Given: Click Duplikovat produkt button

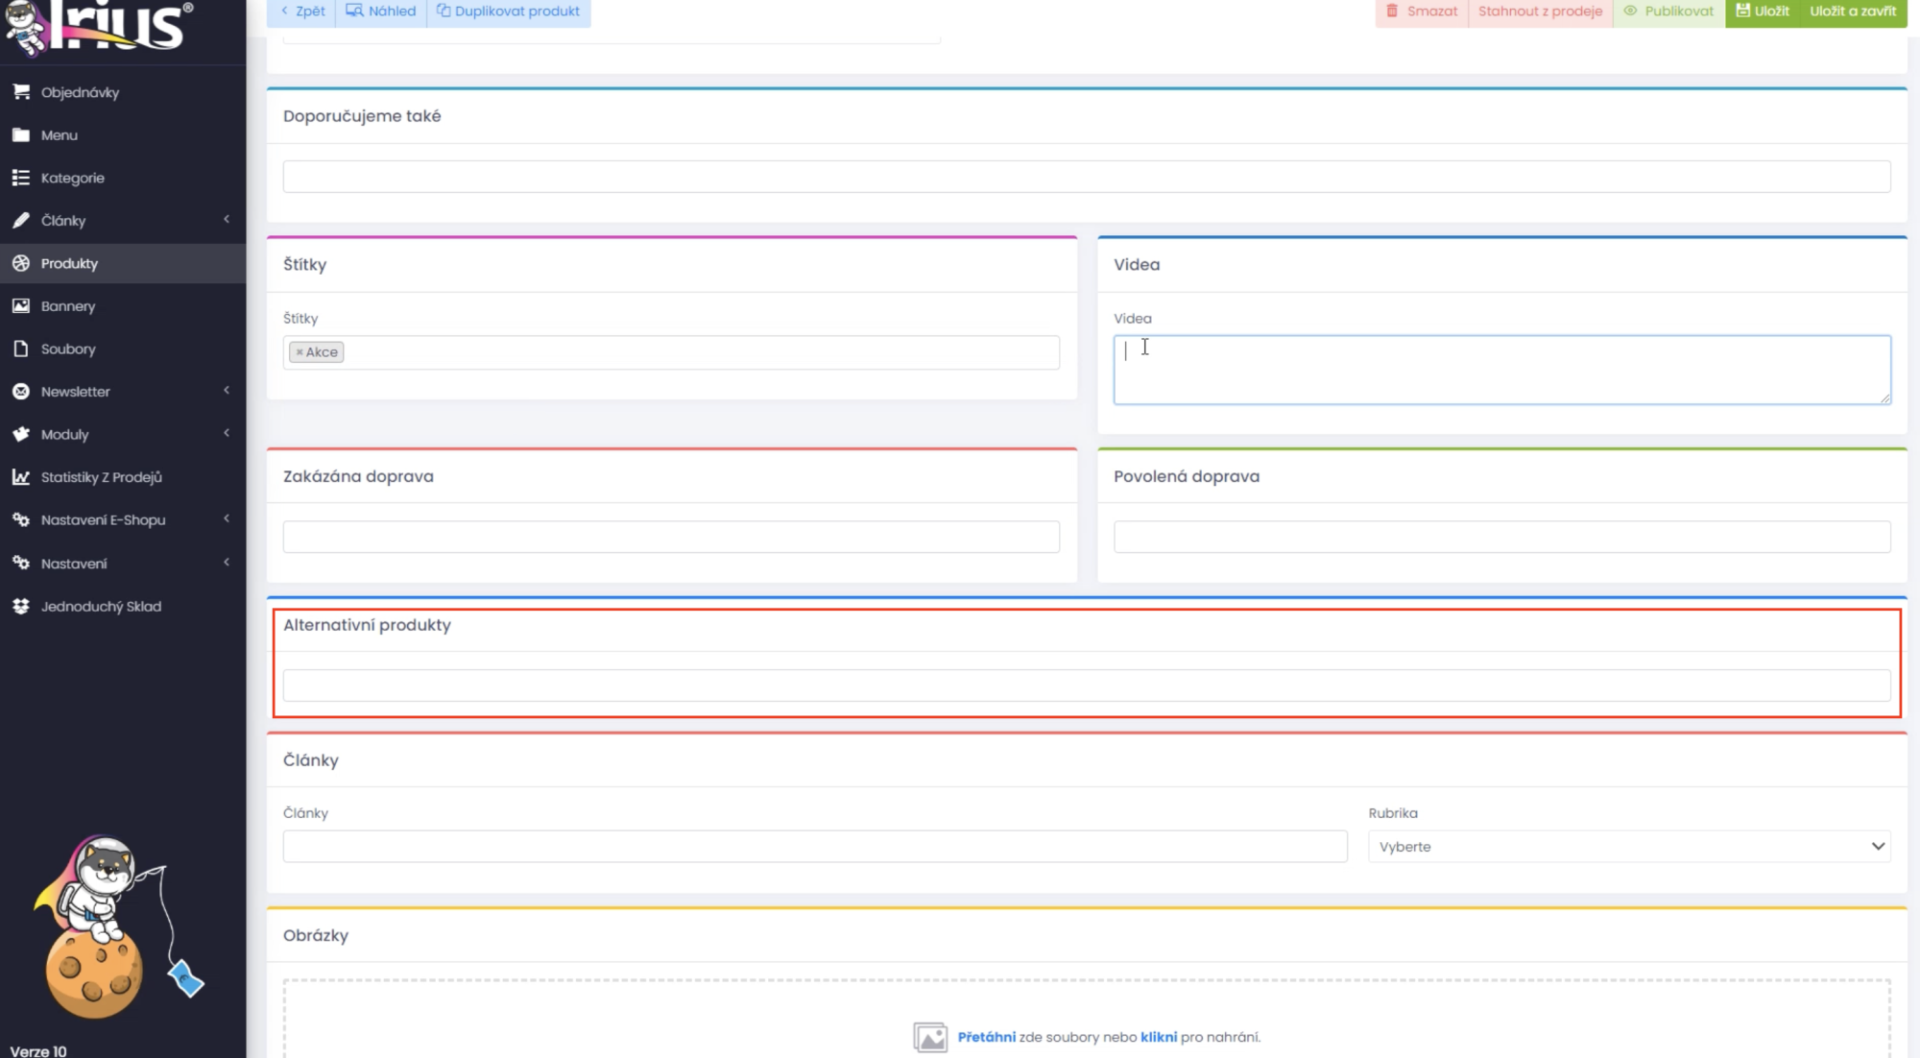Looking at the screenshot, I should [508, 12].
